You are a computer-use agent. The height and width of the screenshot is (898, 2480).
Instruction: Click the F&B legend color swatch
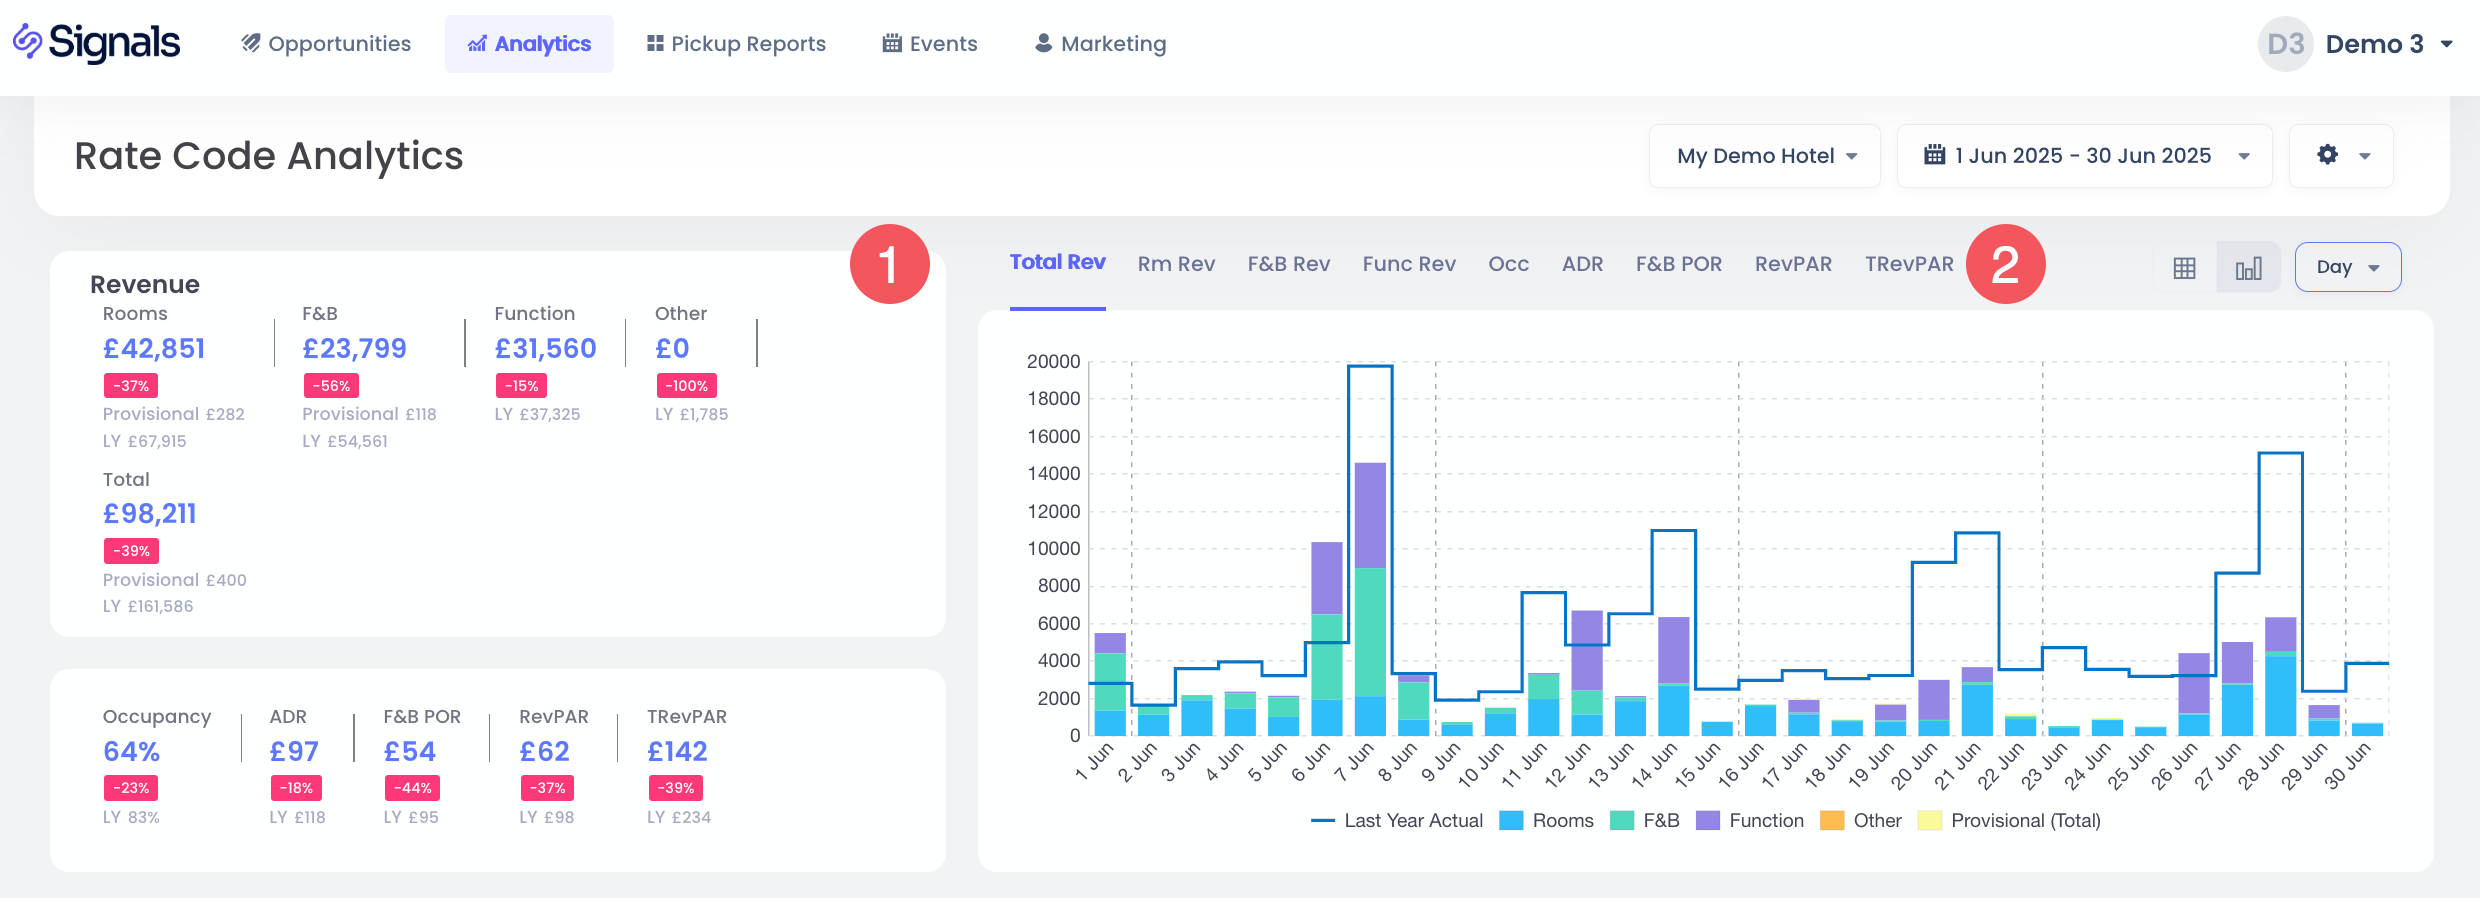click(1621, 821)
